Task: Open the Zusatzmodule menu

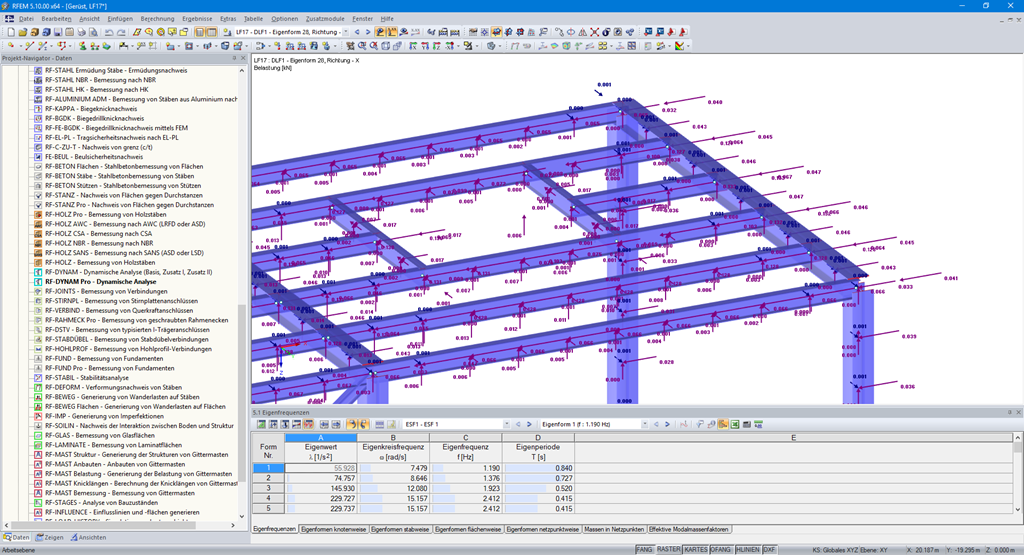Action: pyautogui.click(x=325, y=19)
